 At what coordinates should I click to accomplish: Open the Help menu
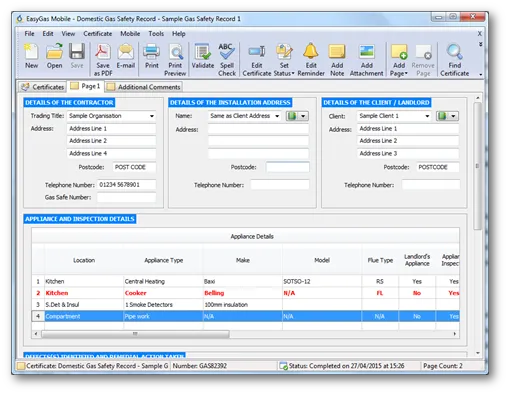tap(179, 34)
